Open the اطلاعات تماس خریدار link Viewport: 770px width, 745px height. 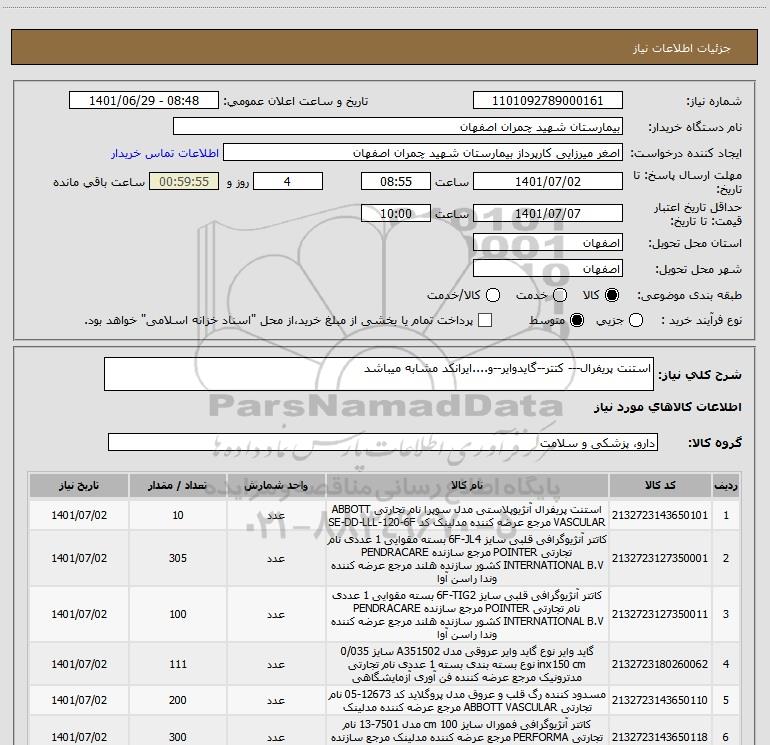point(165,153)
